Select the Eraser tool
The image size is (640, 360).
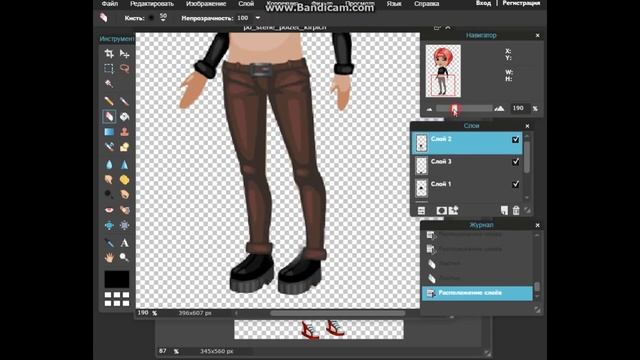coord(109,117)
